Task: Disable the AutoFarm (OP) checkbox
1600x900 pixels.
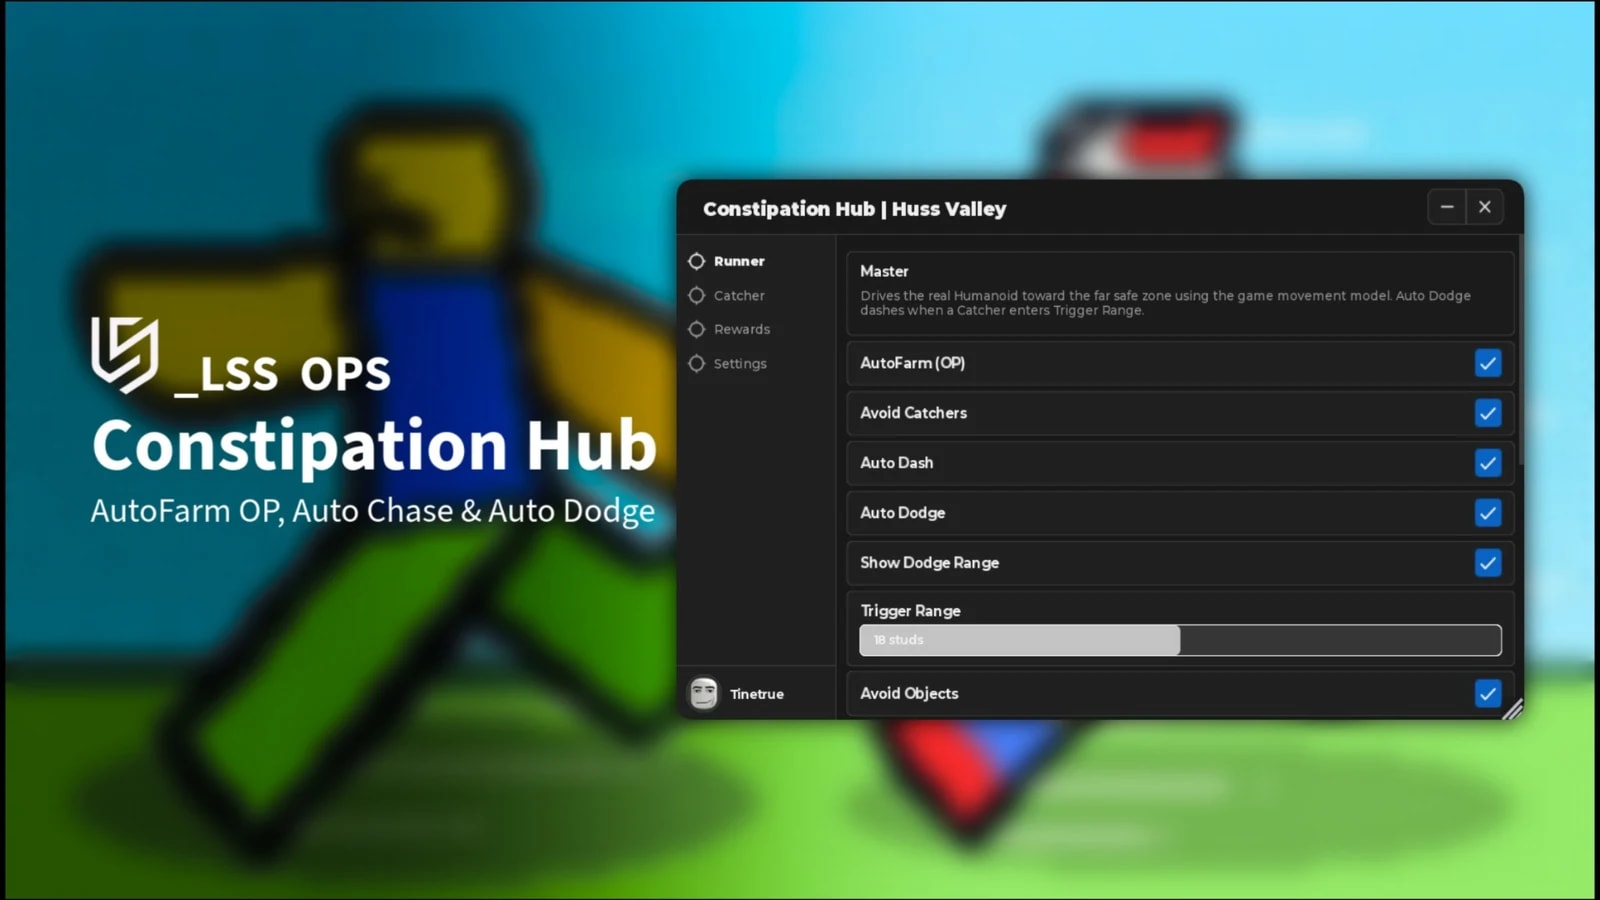Action: 1488,363
